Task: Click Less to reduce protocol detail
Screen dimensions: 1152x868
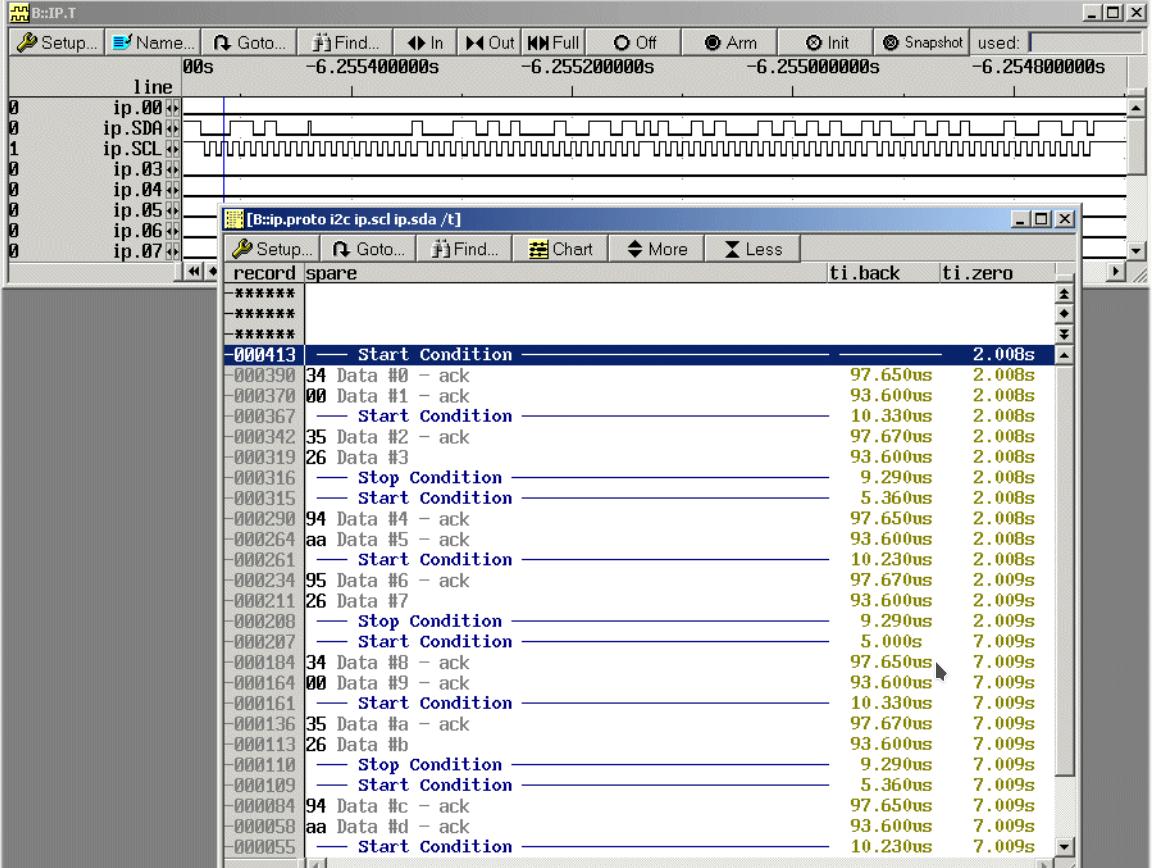Action: pyautogui.click(x=752, y=249)
